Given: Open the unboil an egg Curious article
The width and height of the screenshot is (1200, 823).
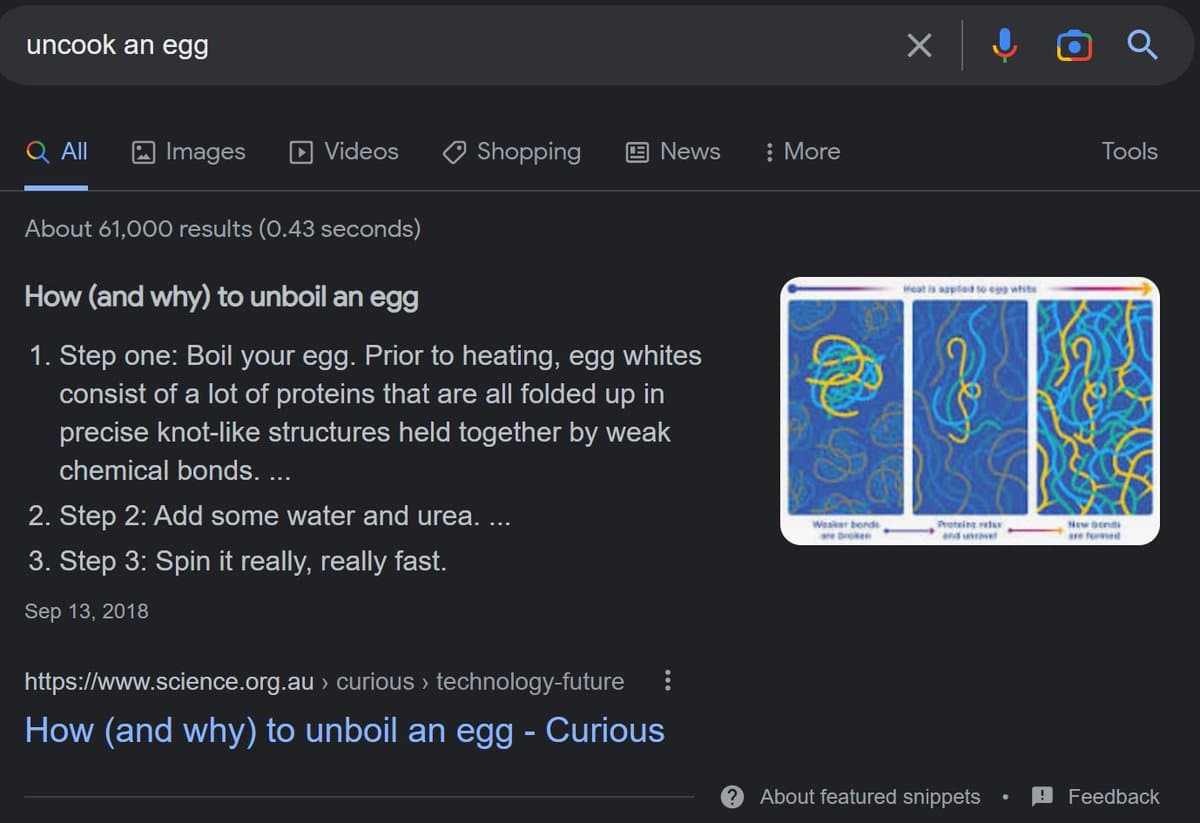Looking at the screenshot, I should coord(344,731).
